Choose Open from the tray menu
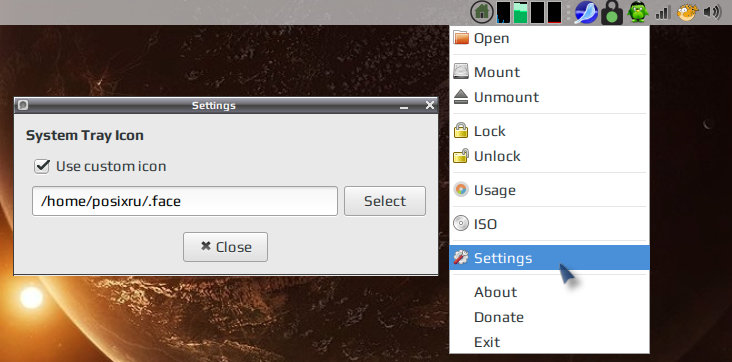The width and height of the screenshot is (732, 362). [x=549, y=38]
